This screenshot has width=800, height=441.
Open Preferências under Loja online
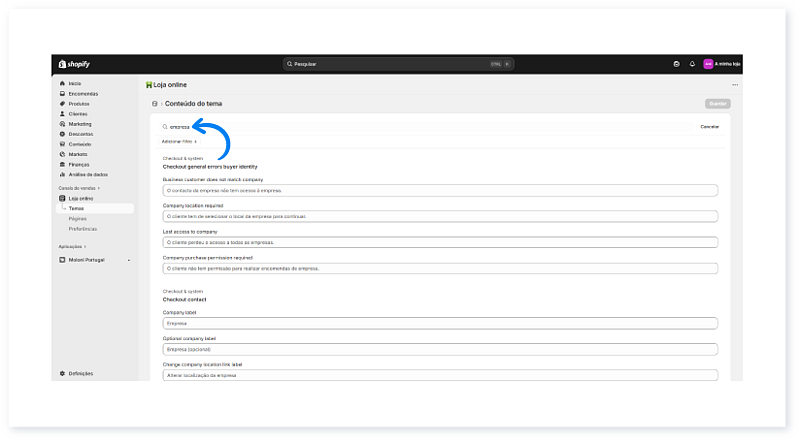pos(82,228)
